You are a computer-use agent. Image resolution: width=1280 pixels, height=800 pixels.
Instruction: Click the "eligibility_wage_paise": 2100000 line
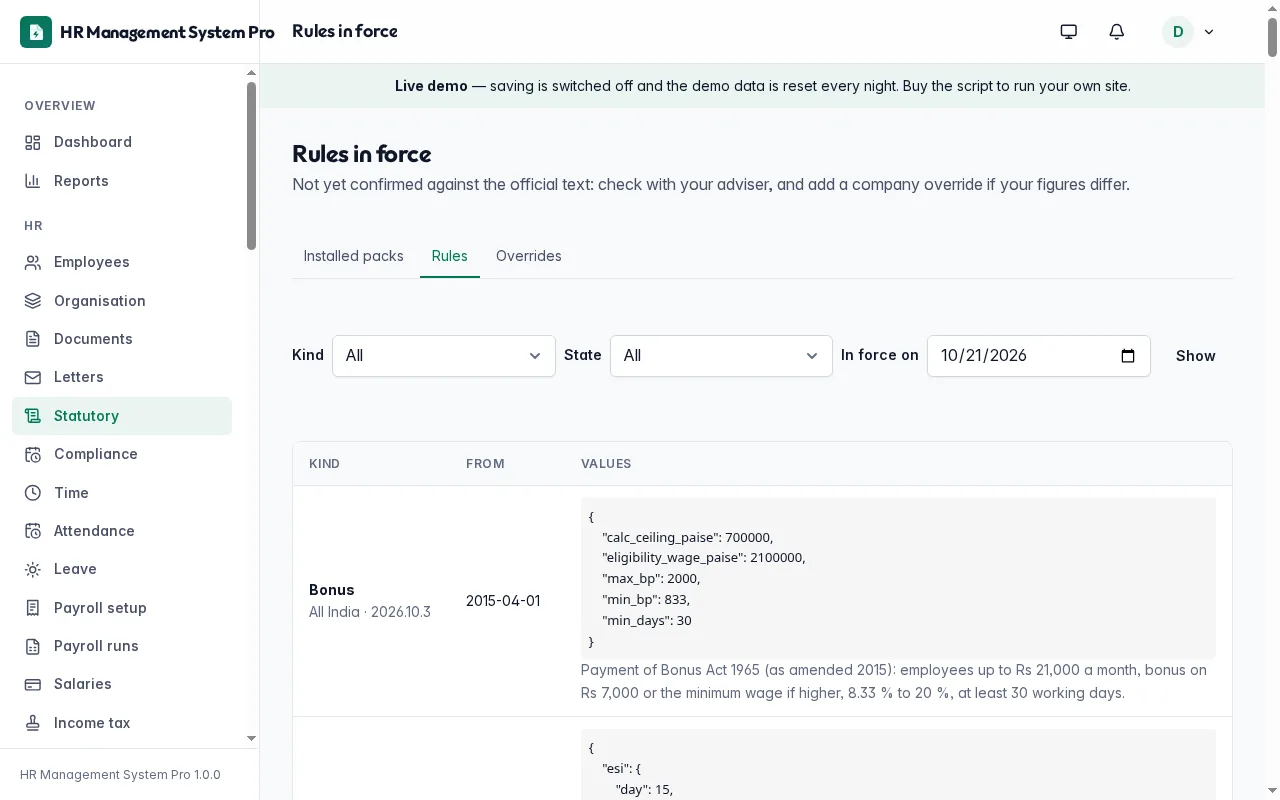pos(703,558)
